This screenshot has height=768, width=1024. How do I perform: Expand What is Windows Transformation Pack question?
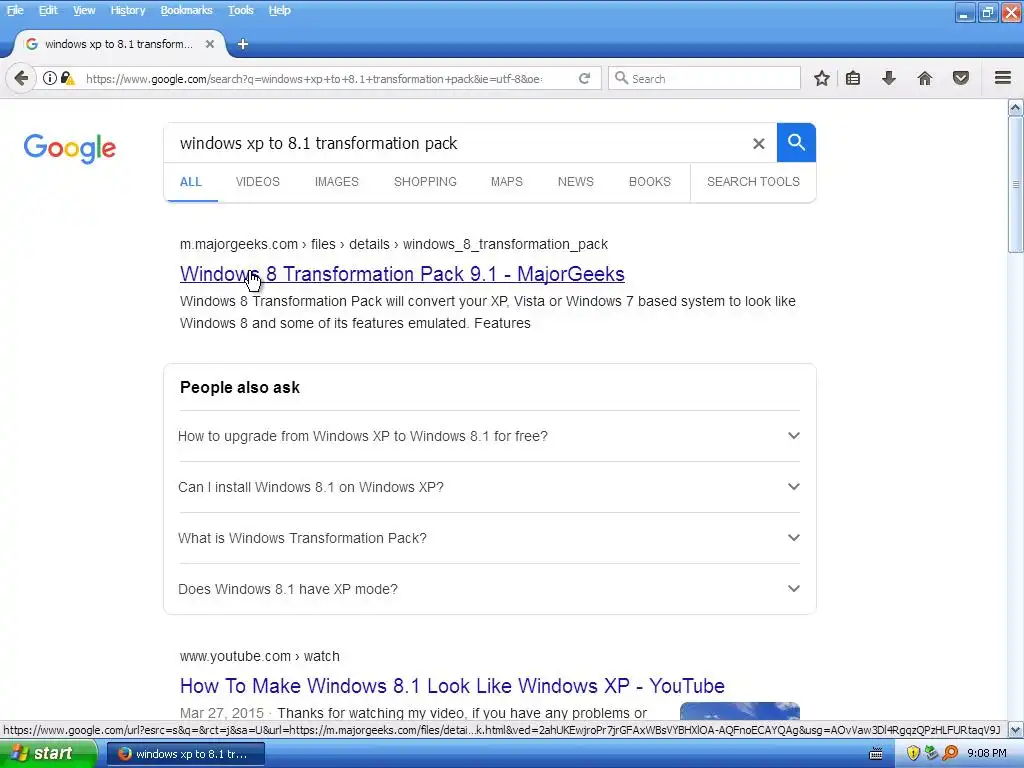click(x=489, y=538)
